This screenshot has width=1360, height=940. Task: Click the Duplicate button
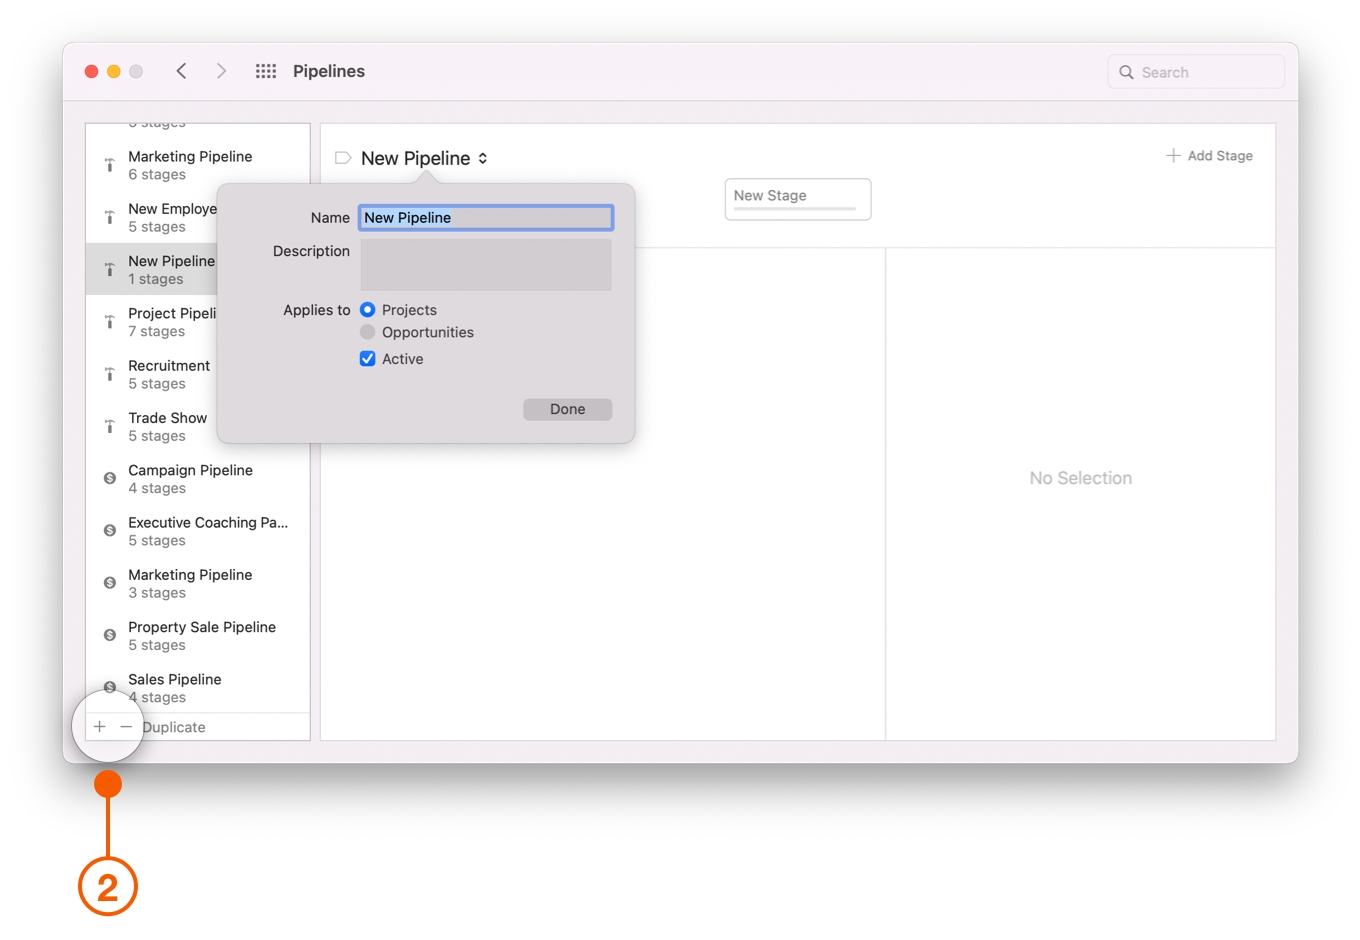click(x=173, y=726)
